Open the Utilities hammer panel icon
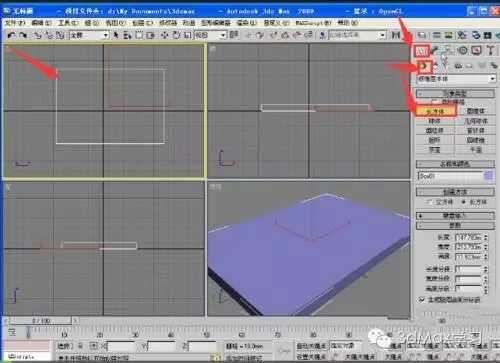This screenshot has width=500, height=363. point(490,50)
